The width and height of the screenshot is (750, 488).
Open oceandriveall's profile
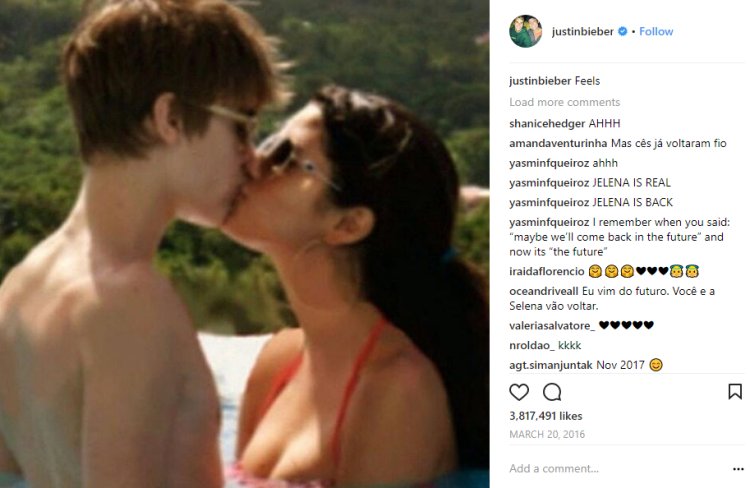pyautogui.click(x=544, y=291)
